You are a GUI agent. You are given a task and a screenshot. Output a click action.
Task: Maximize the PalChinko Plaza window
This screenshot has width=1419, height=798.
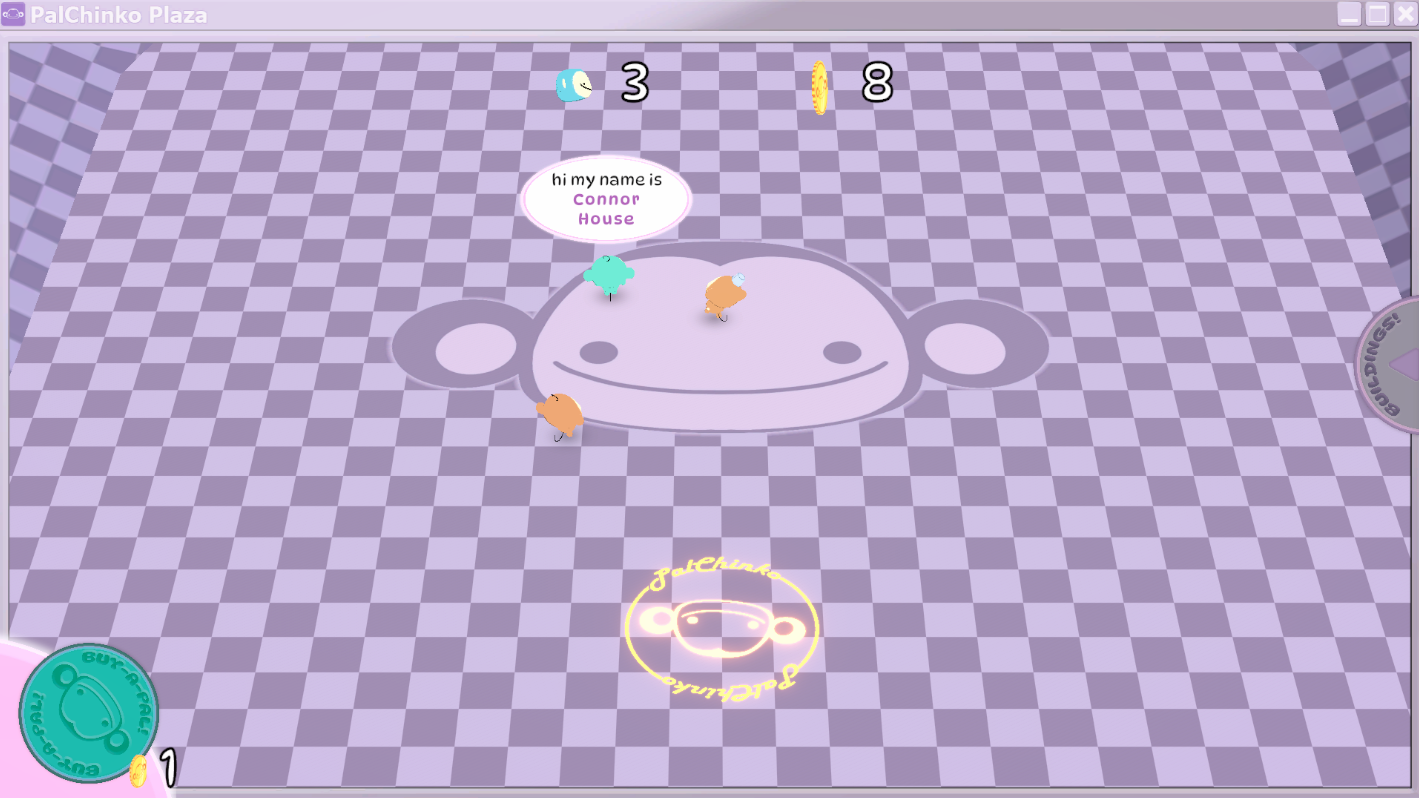[x=1377, y=14]
